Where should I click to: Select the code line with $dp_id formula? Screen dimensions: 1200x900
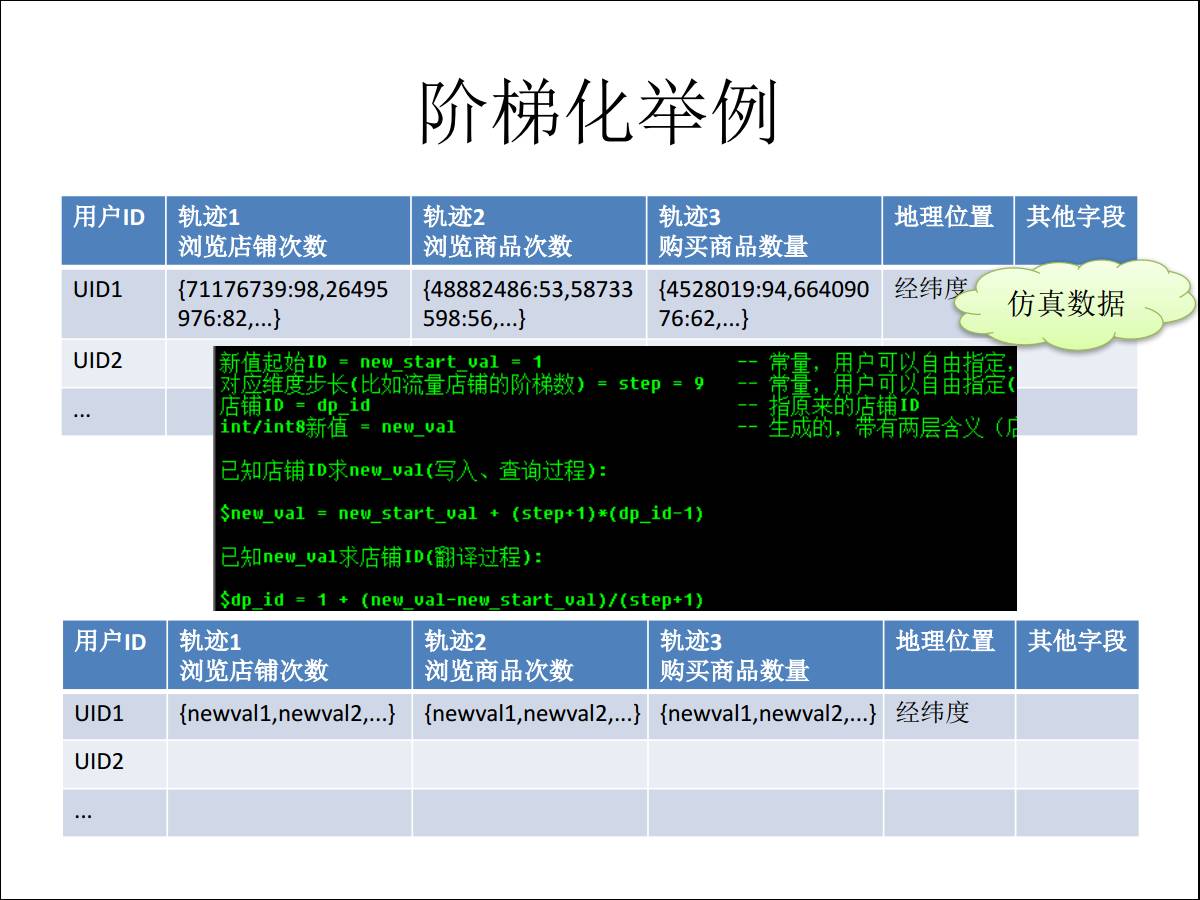462,599
